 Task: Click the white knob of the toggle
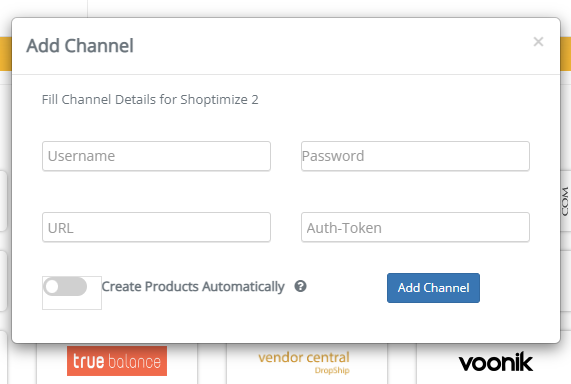coord(52,286)
